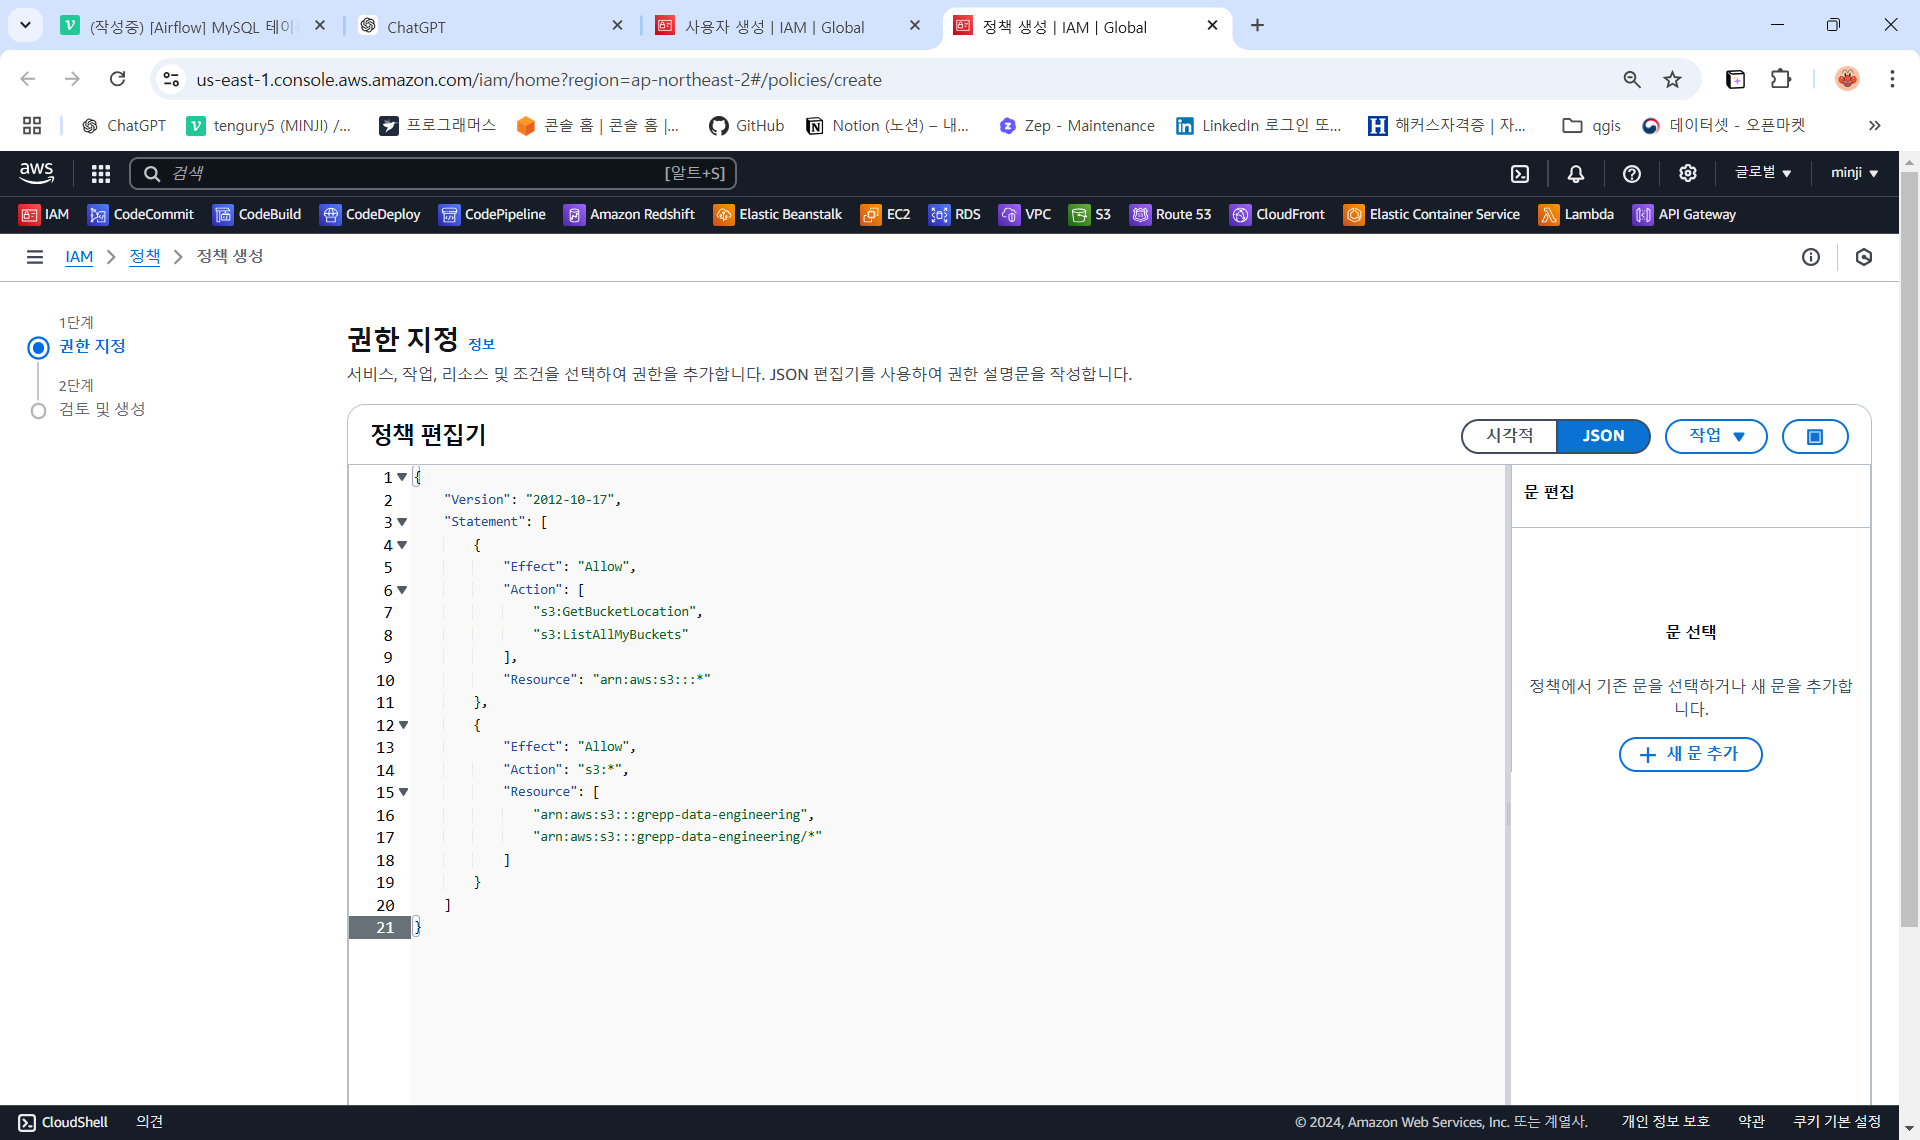Open the AWS services grid menu

point(100,174)
